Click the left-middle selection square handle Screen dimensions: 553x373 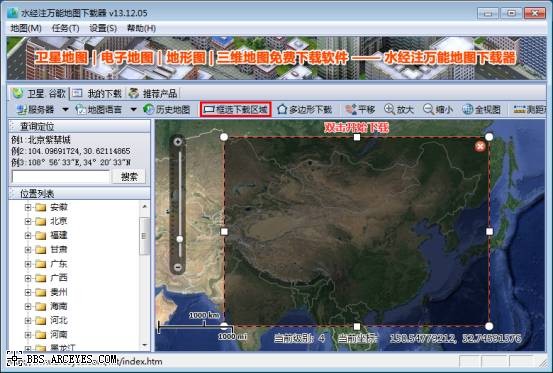click(x=224, y=232)
